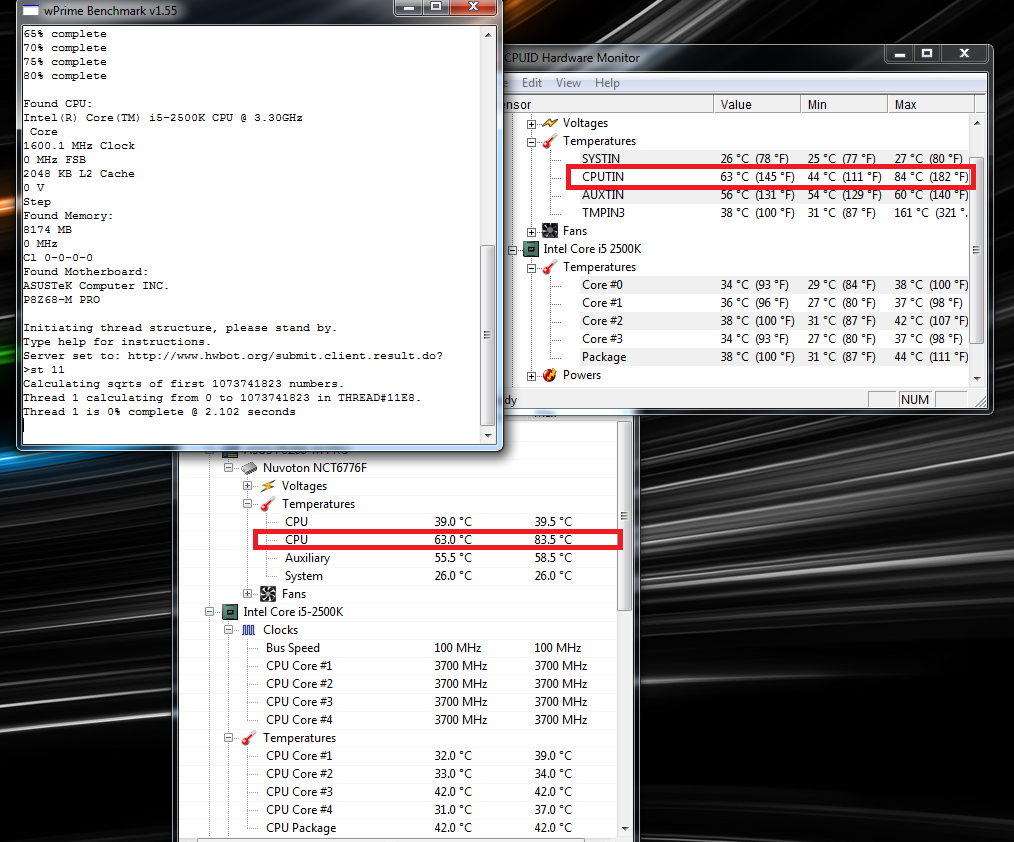Expand the Fans node in CPUID Hardware Monitor
Image resolution: width=1014 pixels, height=842 pixels.
tap(531, 232)
